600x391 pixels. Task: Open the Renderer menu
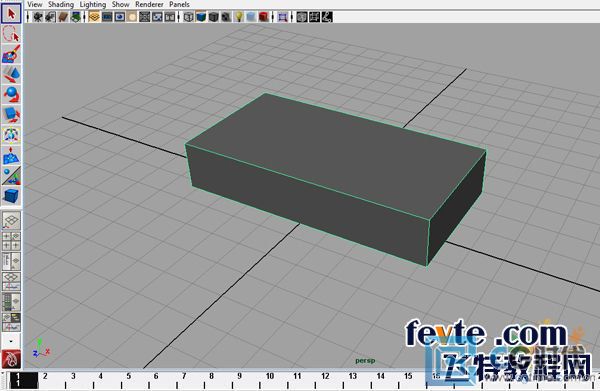[x=149, y=5]
